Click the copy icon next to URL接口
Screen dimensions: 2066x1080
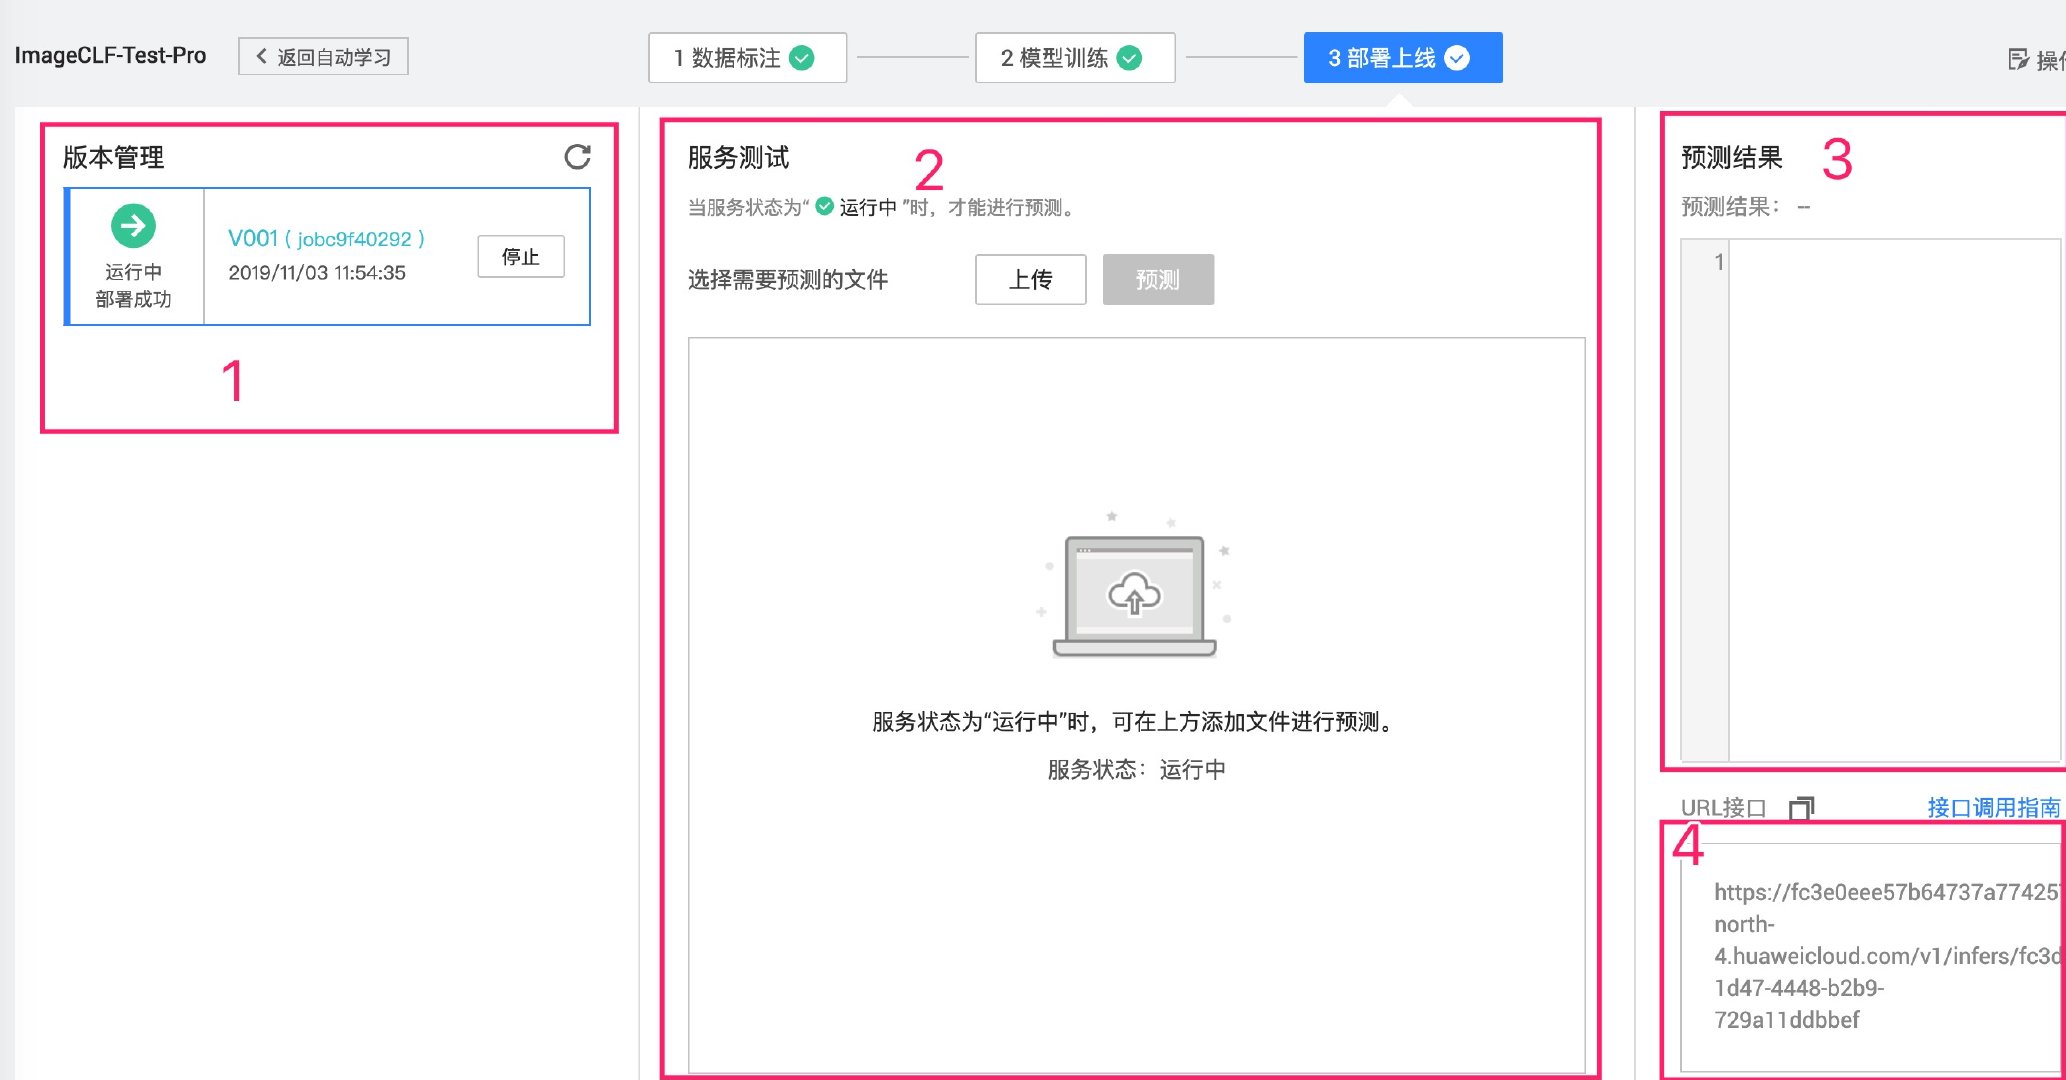tap(1798, 805)
